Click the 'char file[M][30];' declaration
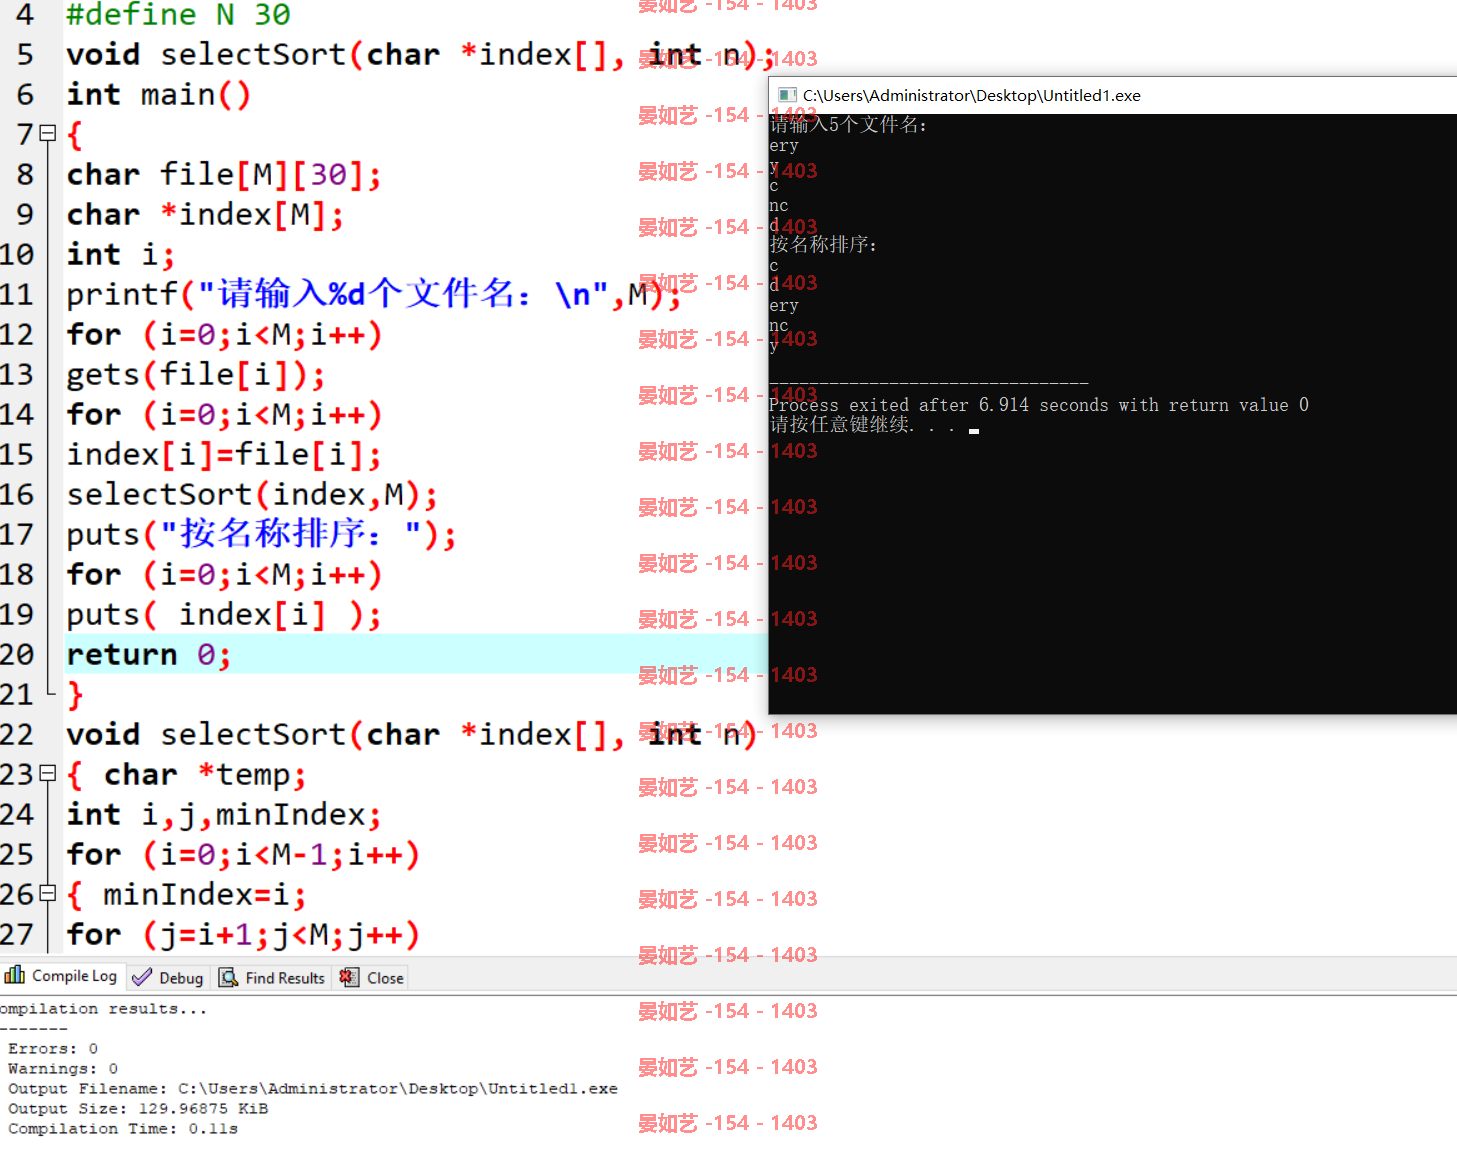 [224, 174]
